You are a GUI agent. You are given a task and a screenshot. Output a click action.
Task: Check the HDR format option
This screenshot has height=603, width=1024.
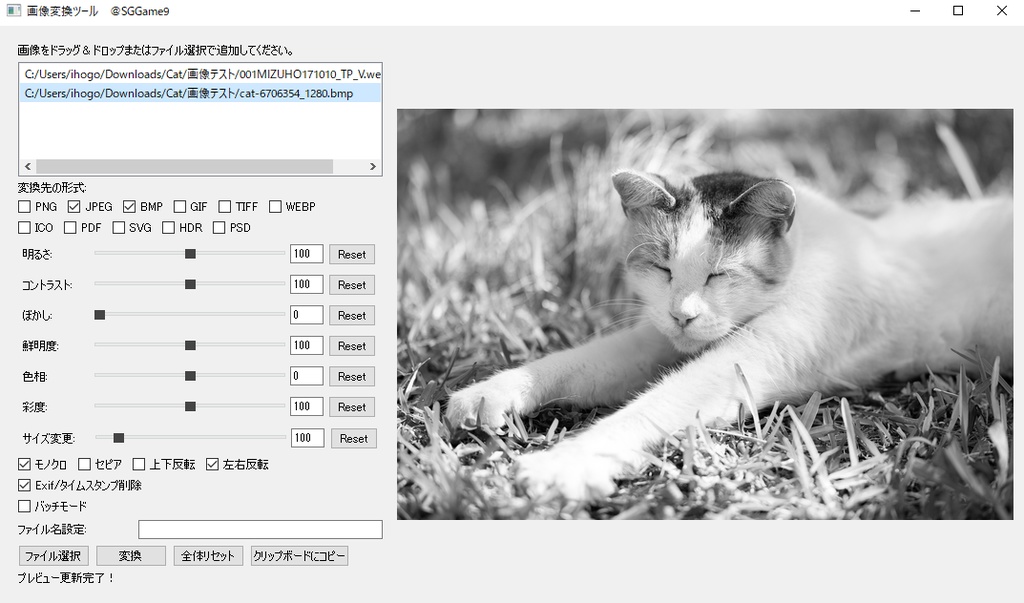pyautogui.click(x=168, y=228)
